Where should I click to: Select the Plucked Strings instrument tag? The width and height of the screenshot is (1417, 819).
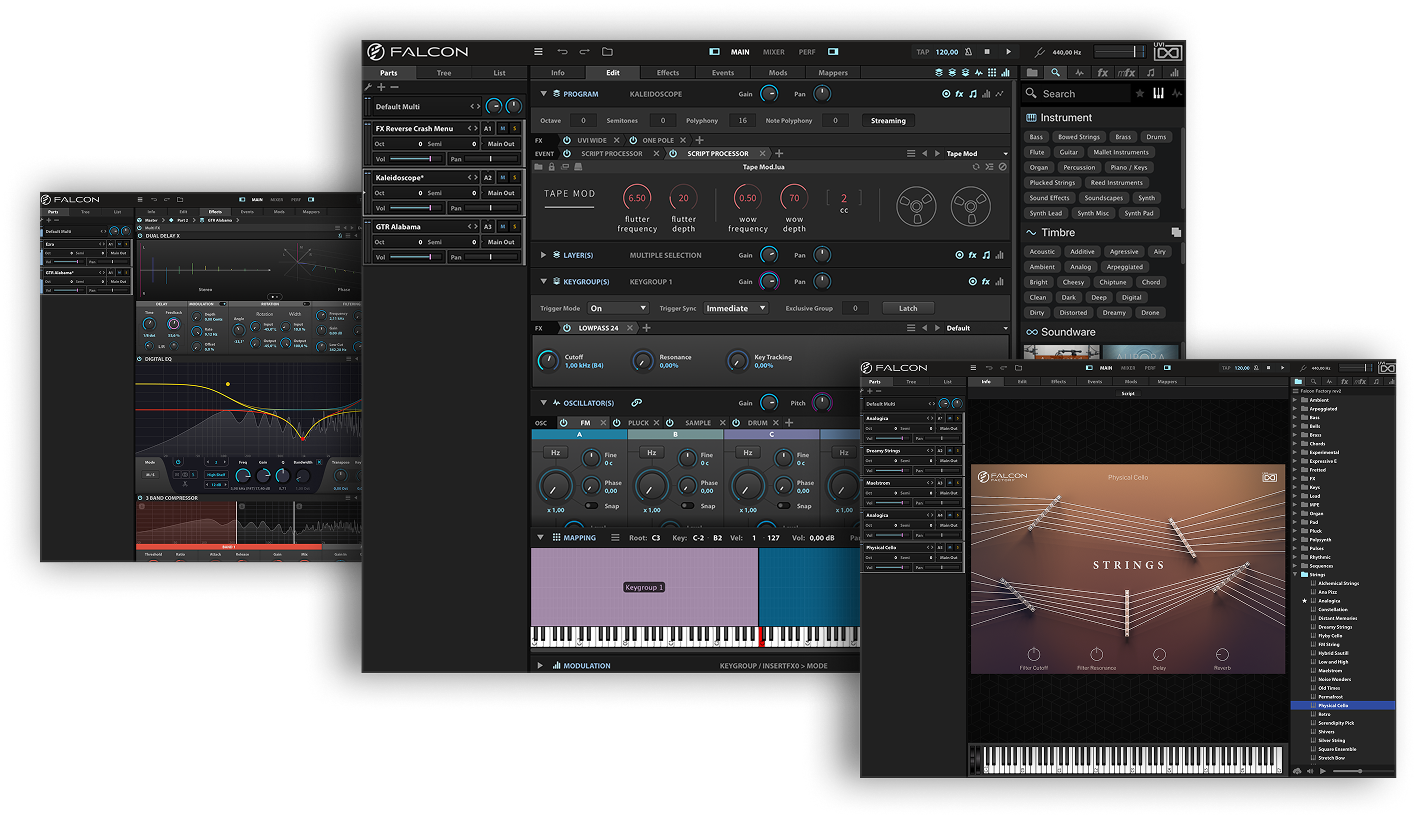[x=1052, y=183]
